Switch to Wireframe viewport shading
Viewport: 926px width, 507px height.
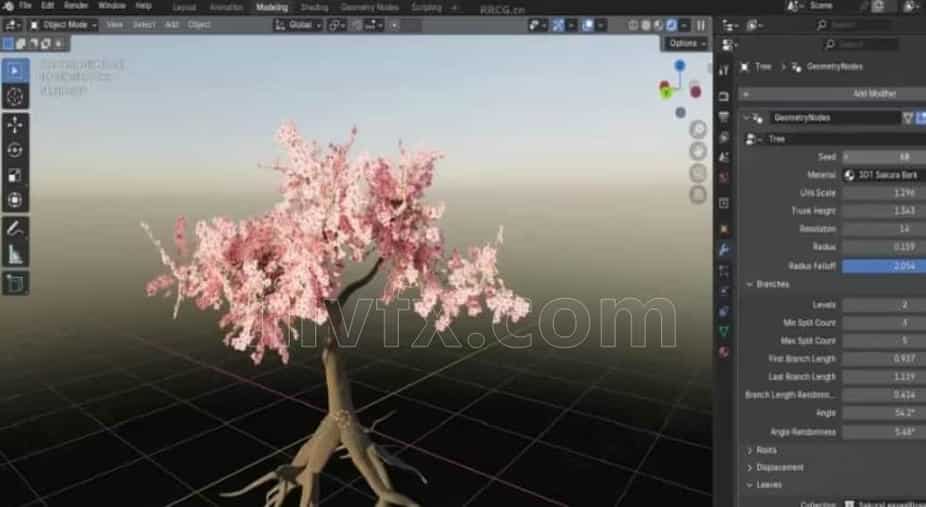(634, 25)
